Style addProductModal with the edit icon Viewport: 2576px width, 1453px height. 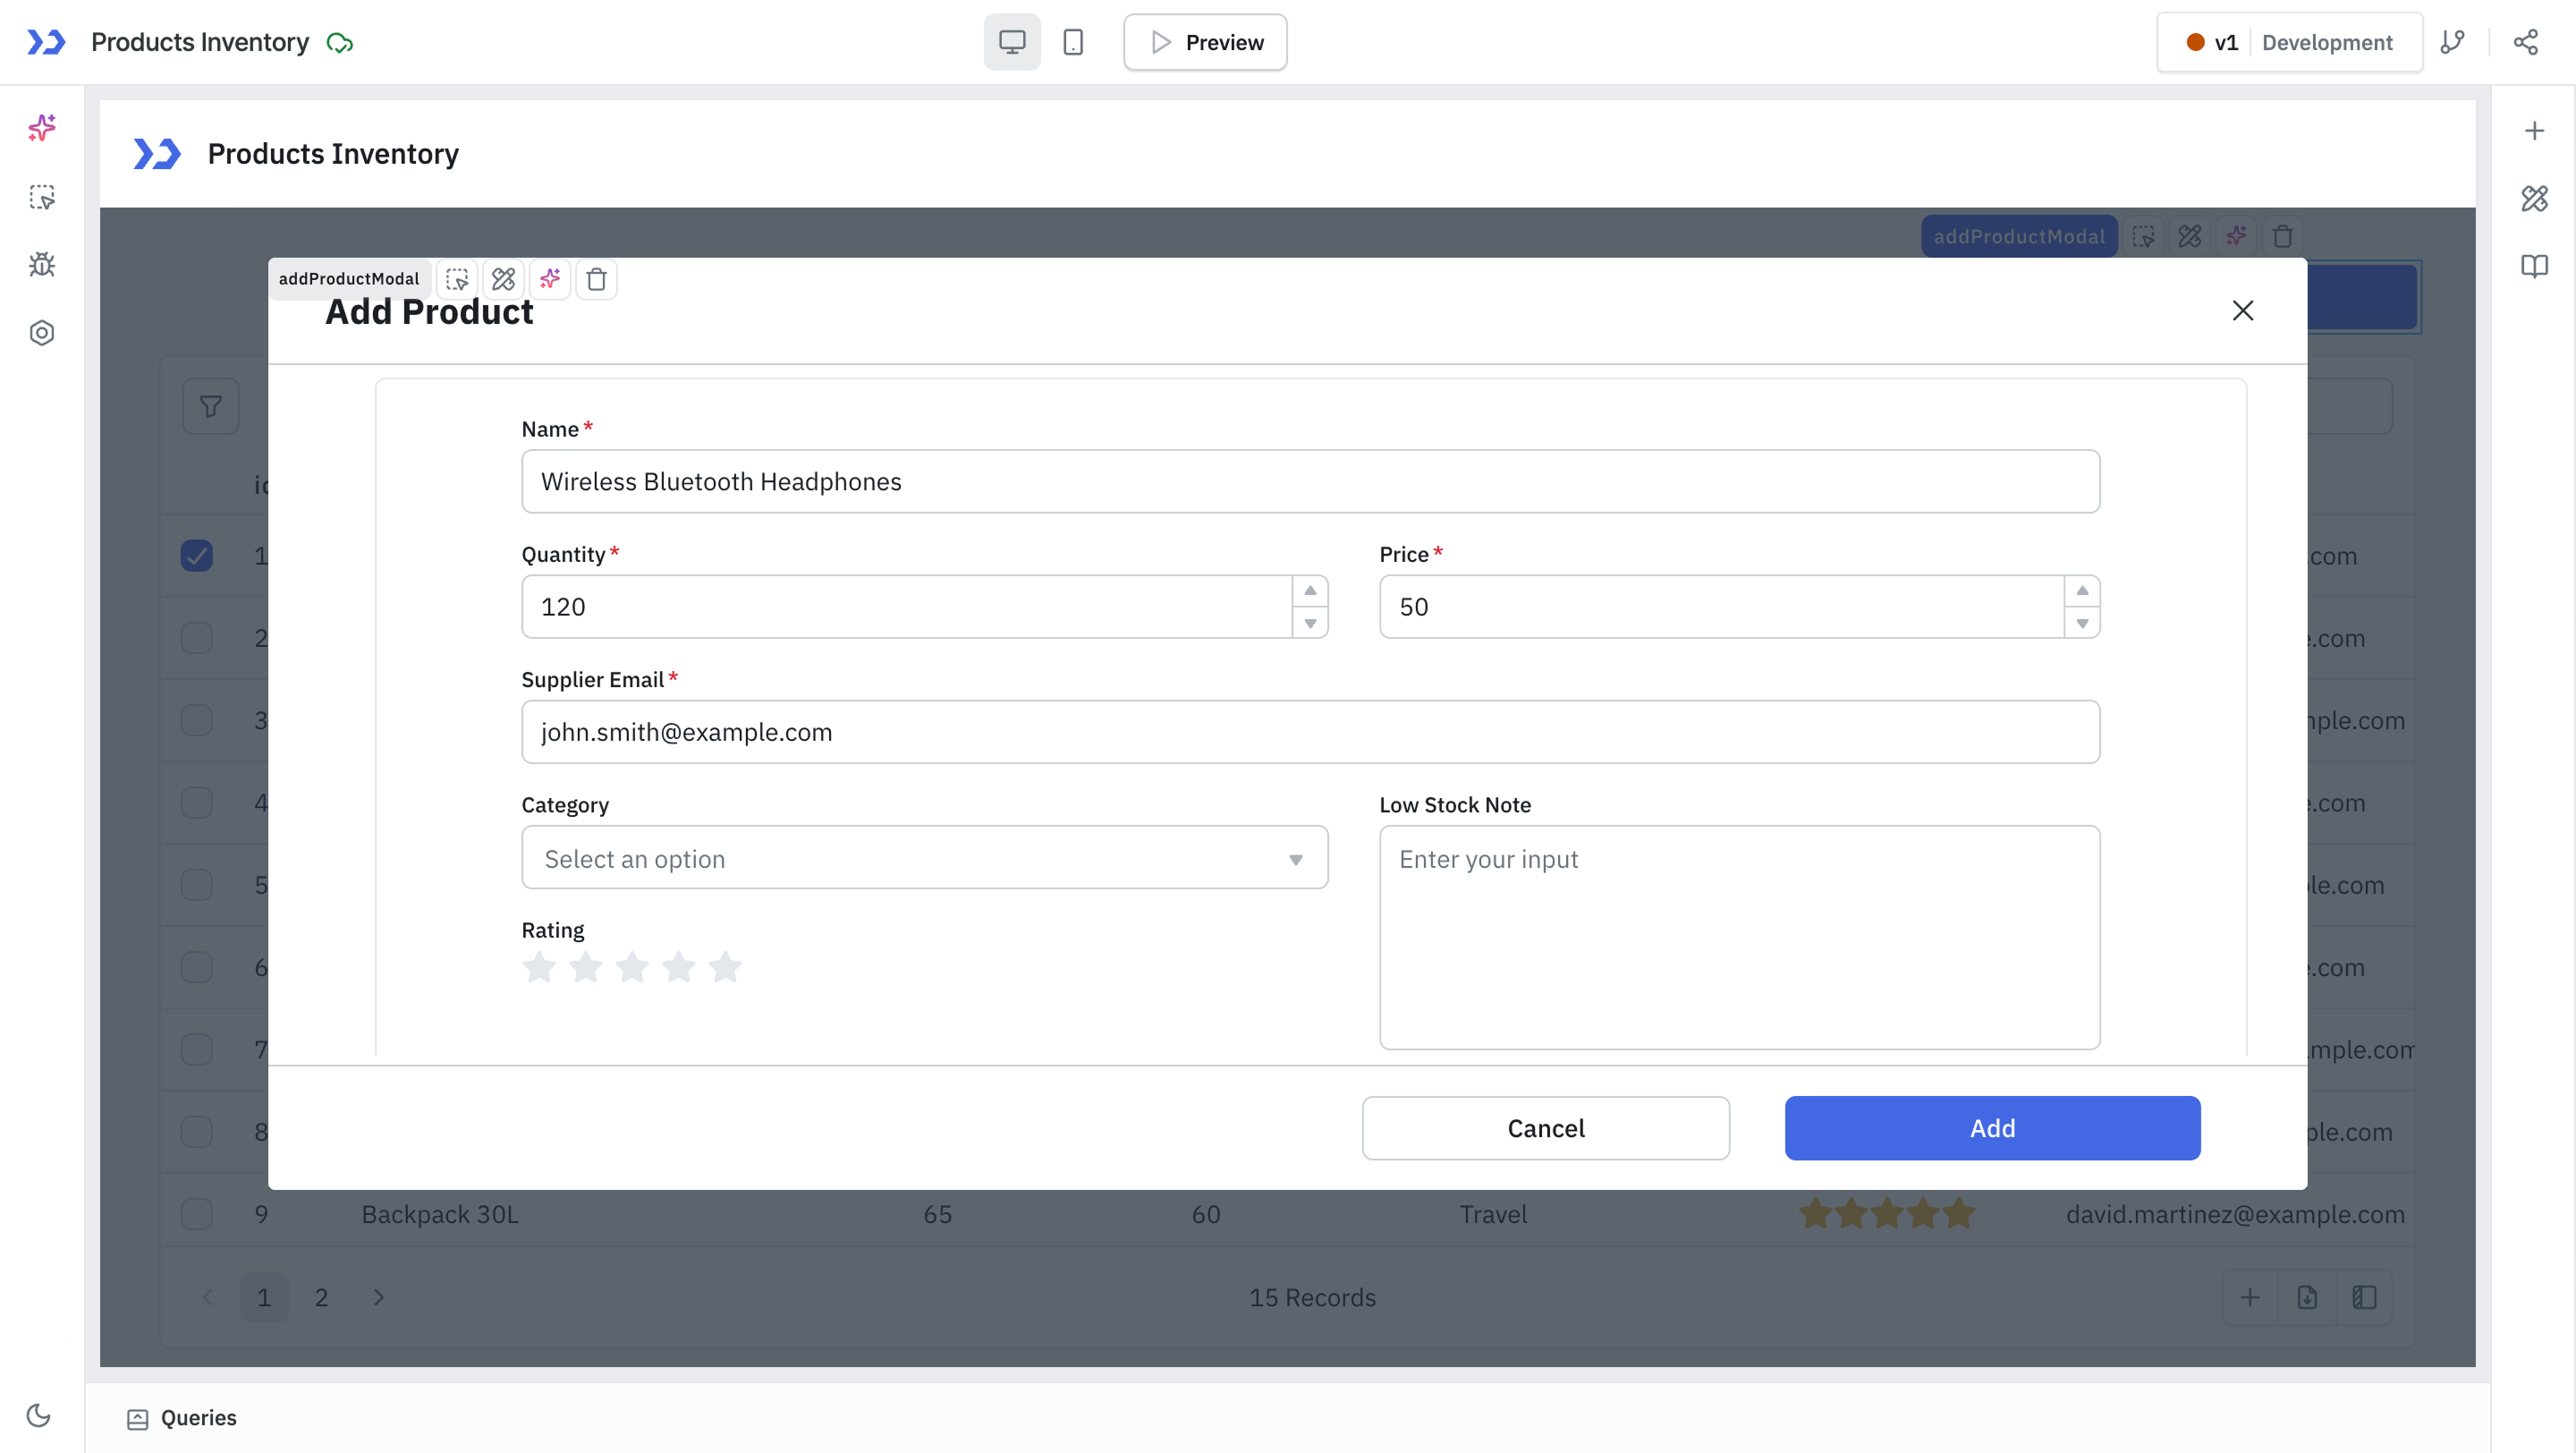tap(503, 279)
